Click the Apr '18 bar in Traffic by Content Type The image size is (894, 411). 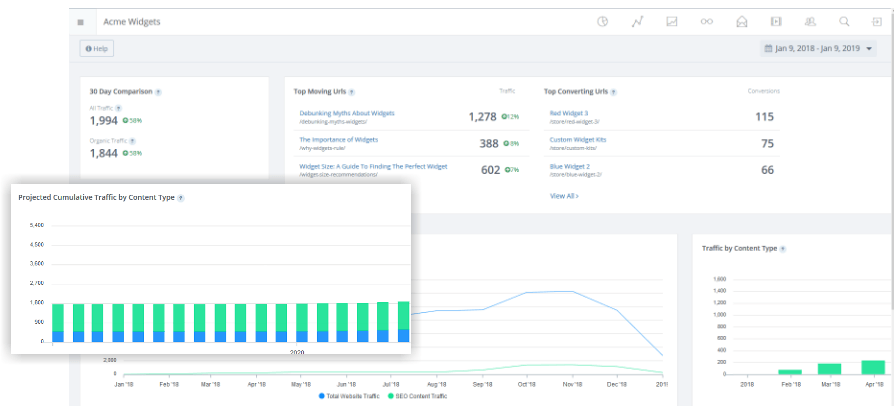coord(872,367)
